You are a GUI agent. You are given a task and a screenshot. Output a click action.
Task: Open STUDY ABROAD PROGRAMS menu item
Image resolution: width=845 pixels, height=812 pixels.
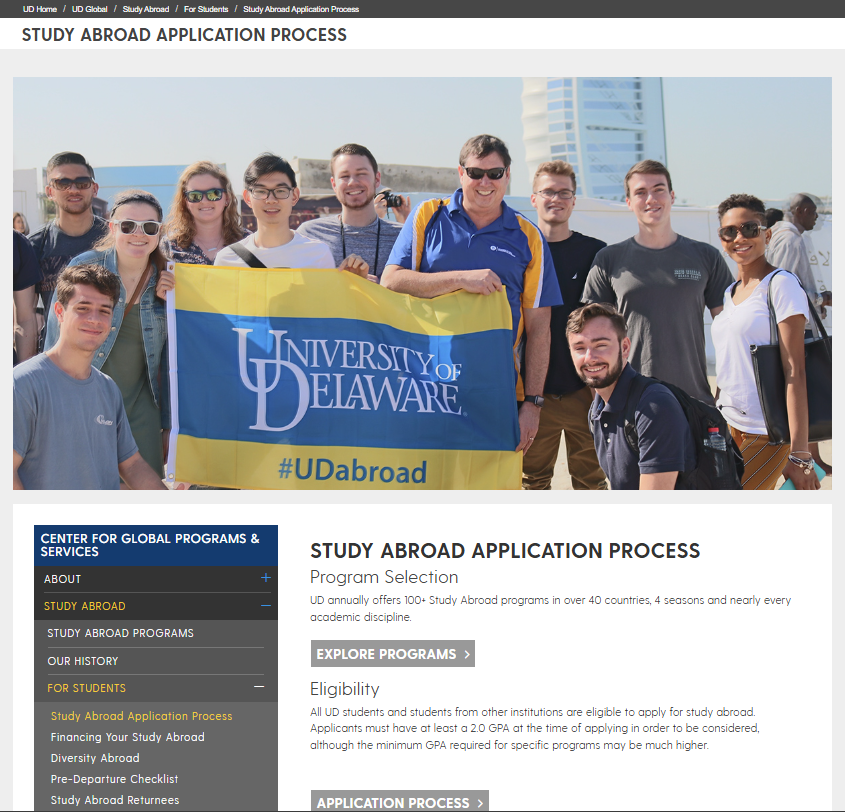tap(120, 633)
